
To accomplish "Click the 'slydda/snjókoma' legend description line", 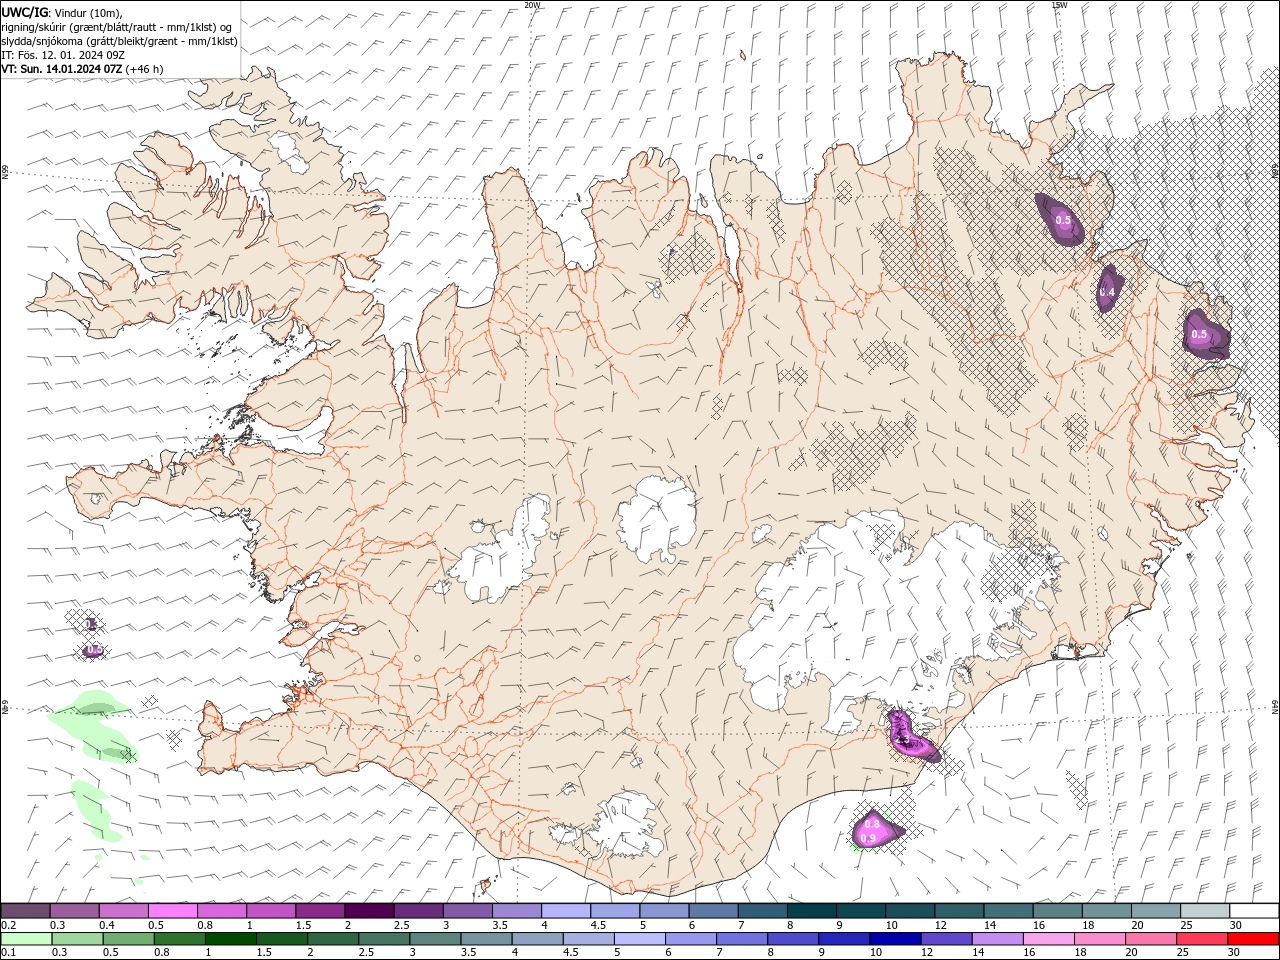I will 119,41.
